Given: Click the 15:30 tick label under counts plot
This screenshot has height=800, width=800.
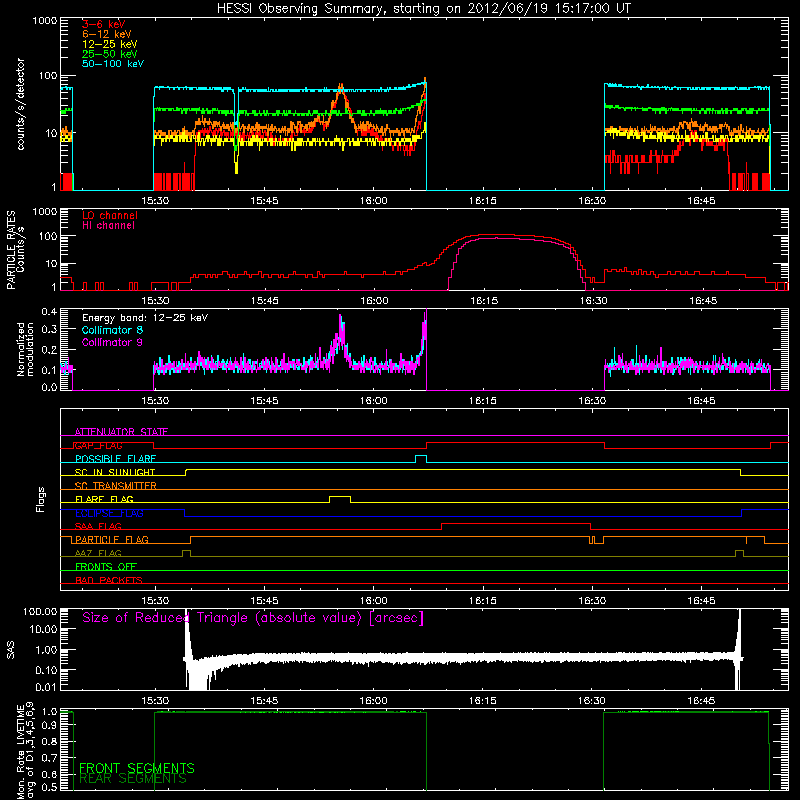Looking at the screenshot, I should coord(155,201).
